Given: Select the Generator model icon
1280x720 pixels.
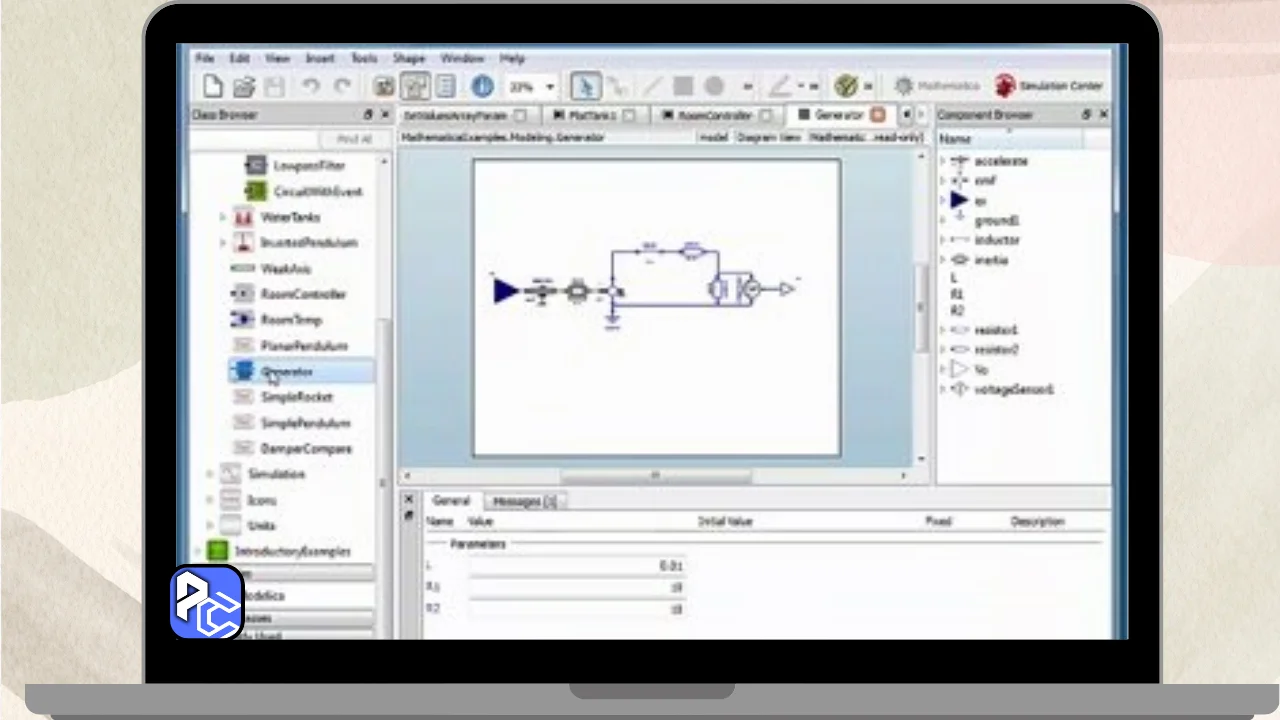Looking at the screenshot, I should click(243, 372).
